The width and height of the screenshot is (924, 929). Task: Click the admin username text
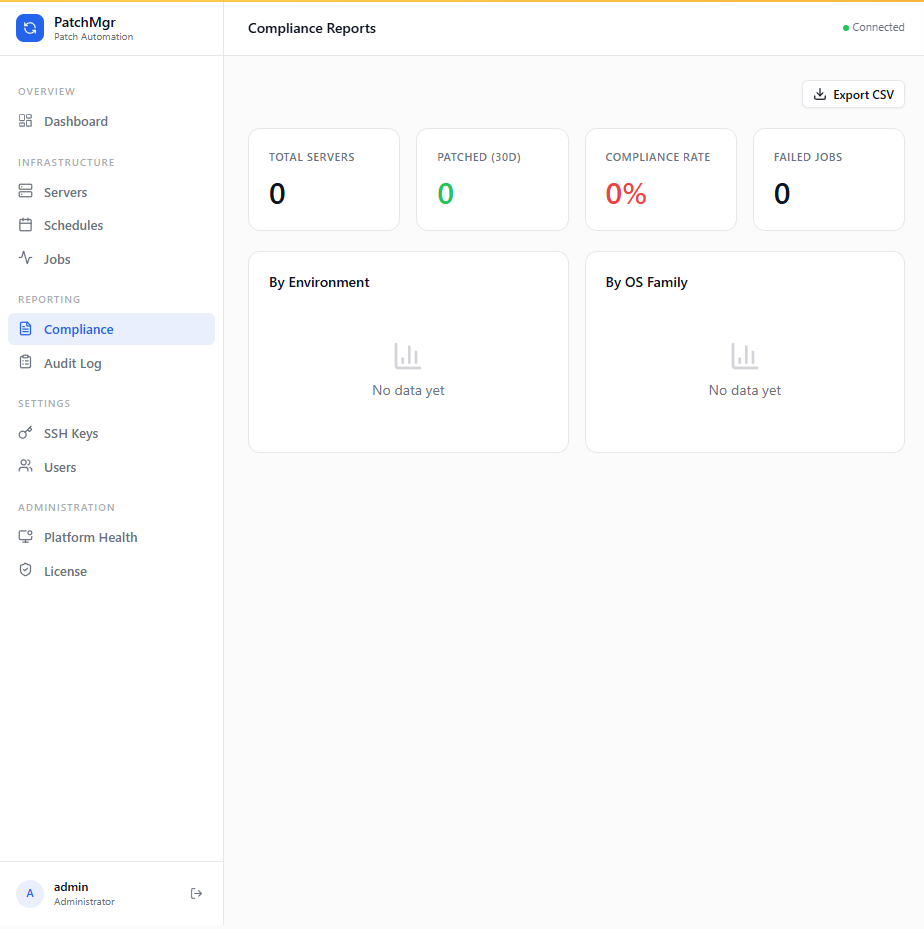coord(71,886)
